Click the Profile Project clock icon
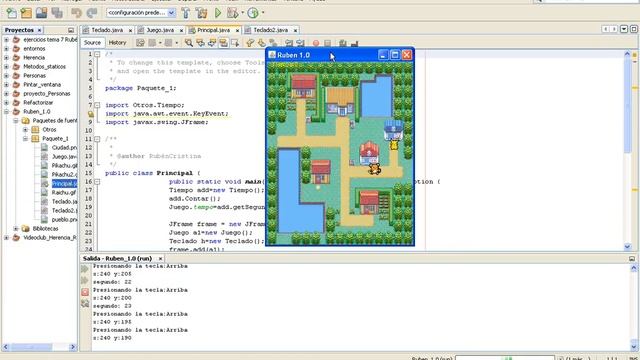Screen dimensions: 640x360 click(x=253, y=13)
